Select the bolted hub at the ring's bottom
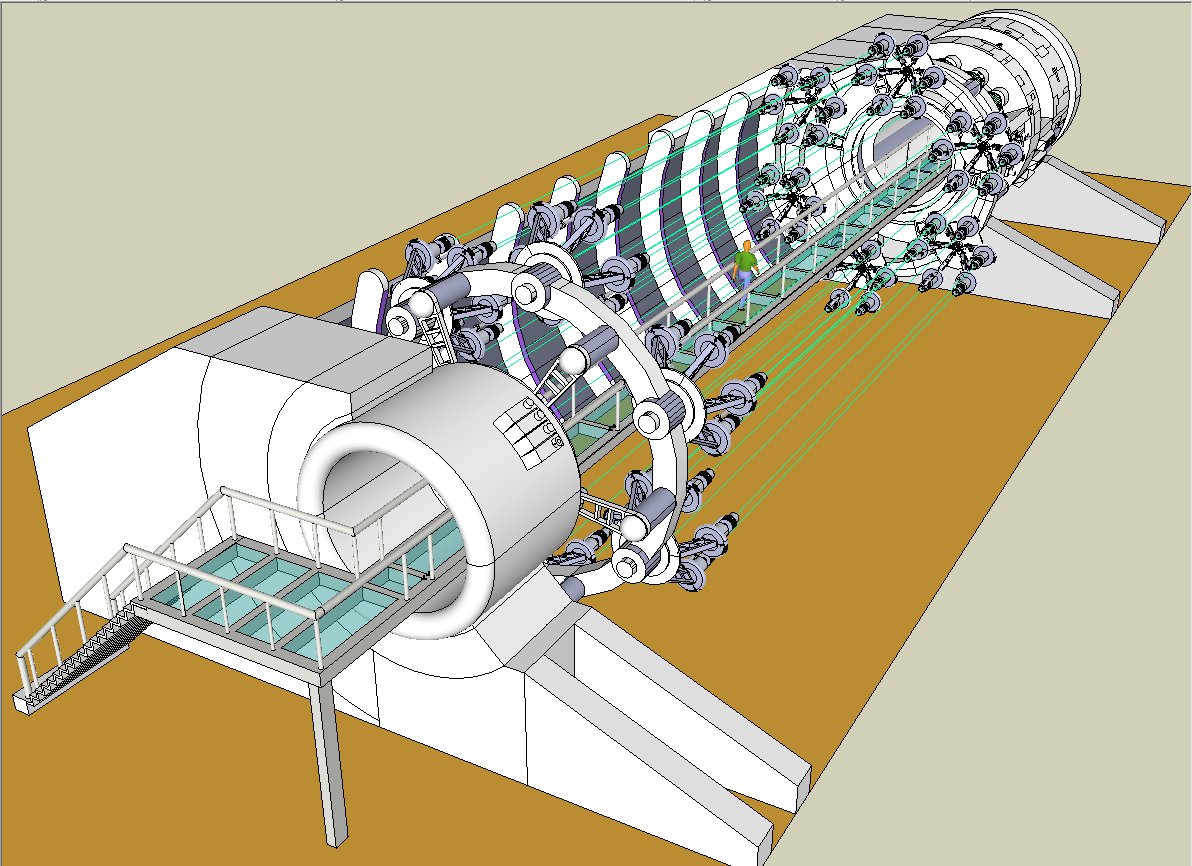 tap(632, 566)
